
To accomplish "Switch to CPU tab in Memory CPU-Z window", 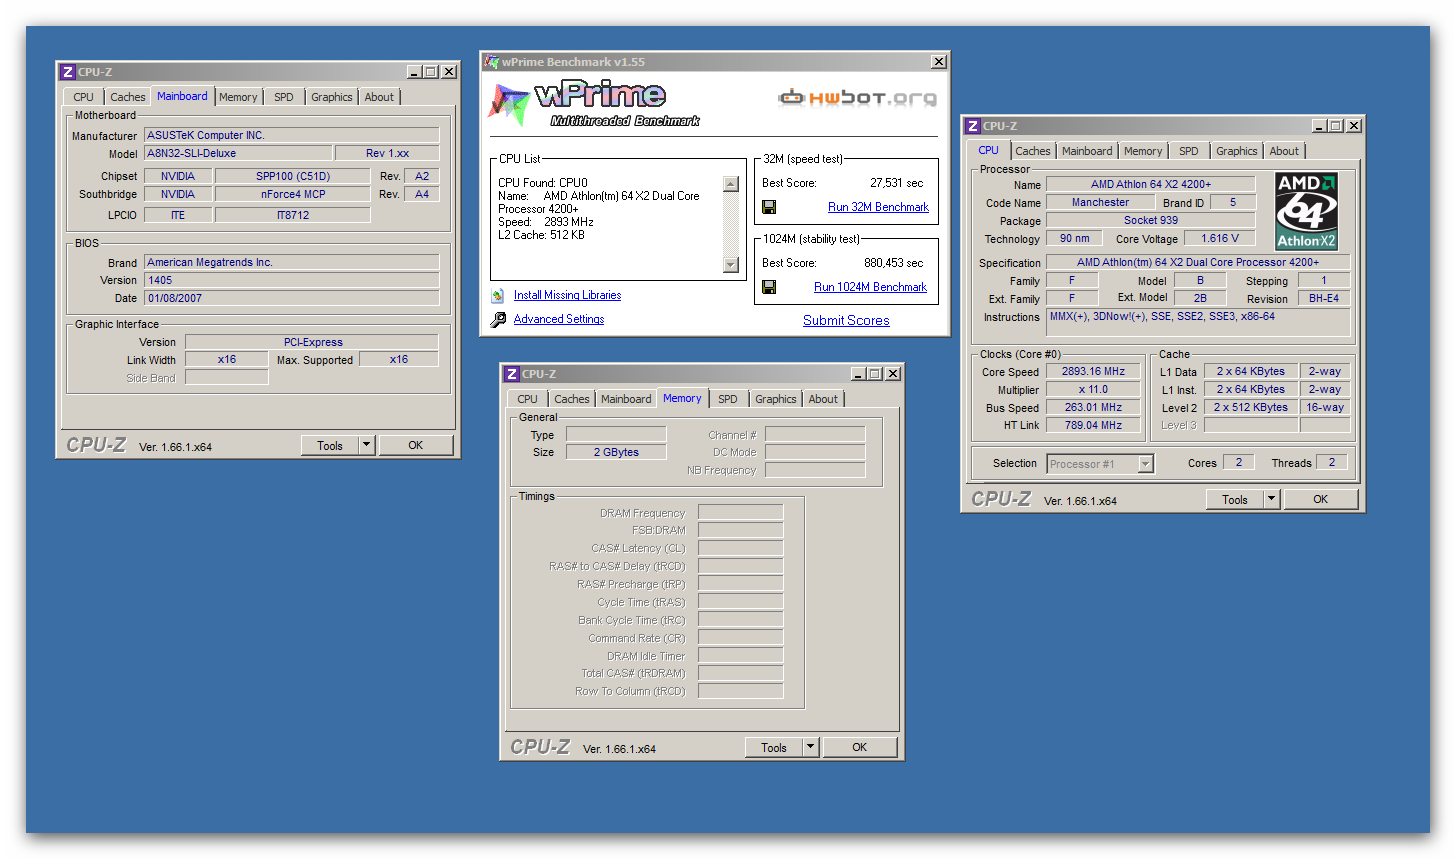I will point(528,399).
